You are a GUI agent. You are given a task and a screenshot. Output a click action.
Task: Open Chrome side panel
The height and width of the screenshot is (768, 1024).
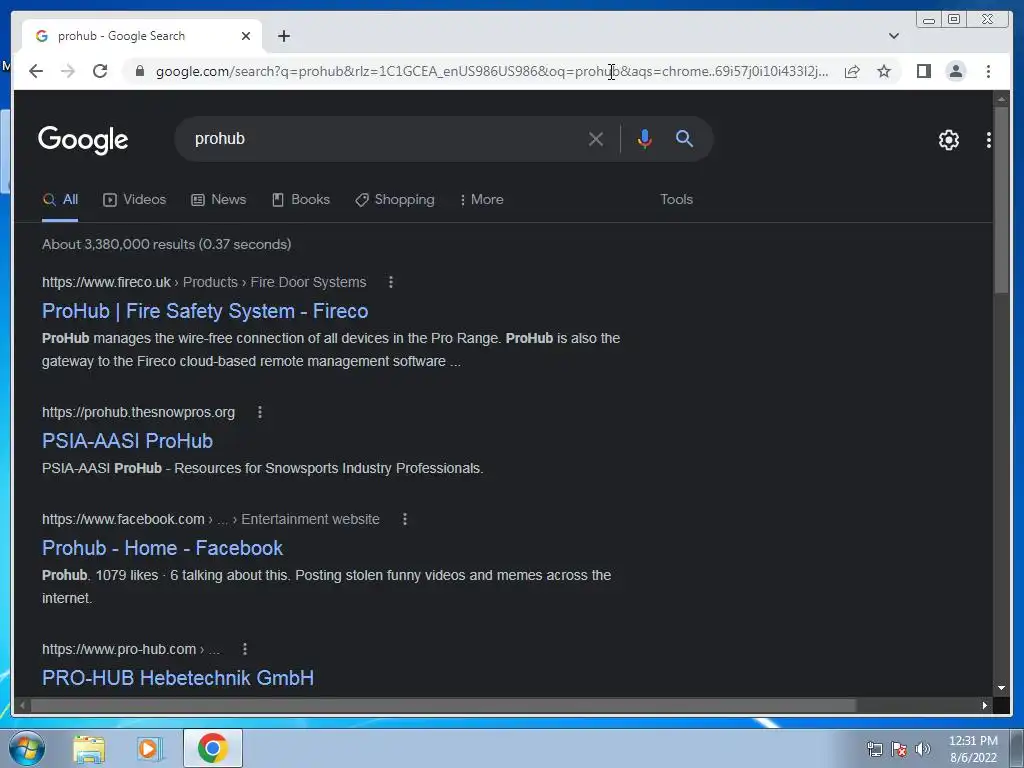pyautogui.click(x=923, y=71)
